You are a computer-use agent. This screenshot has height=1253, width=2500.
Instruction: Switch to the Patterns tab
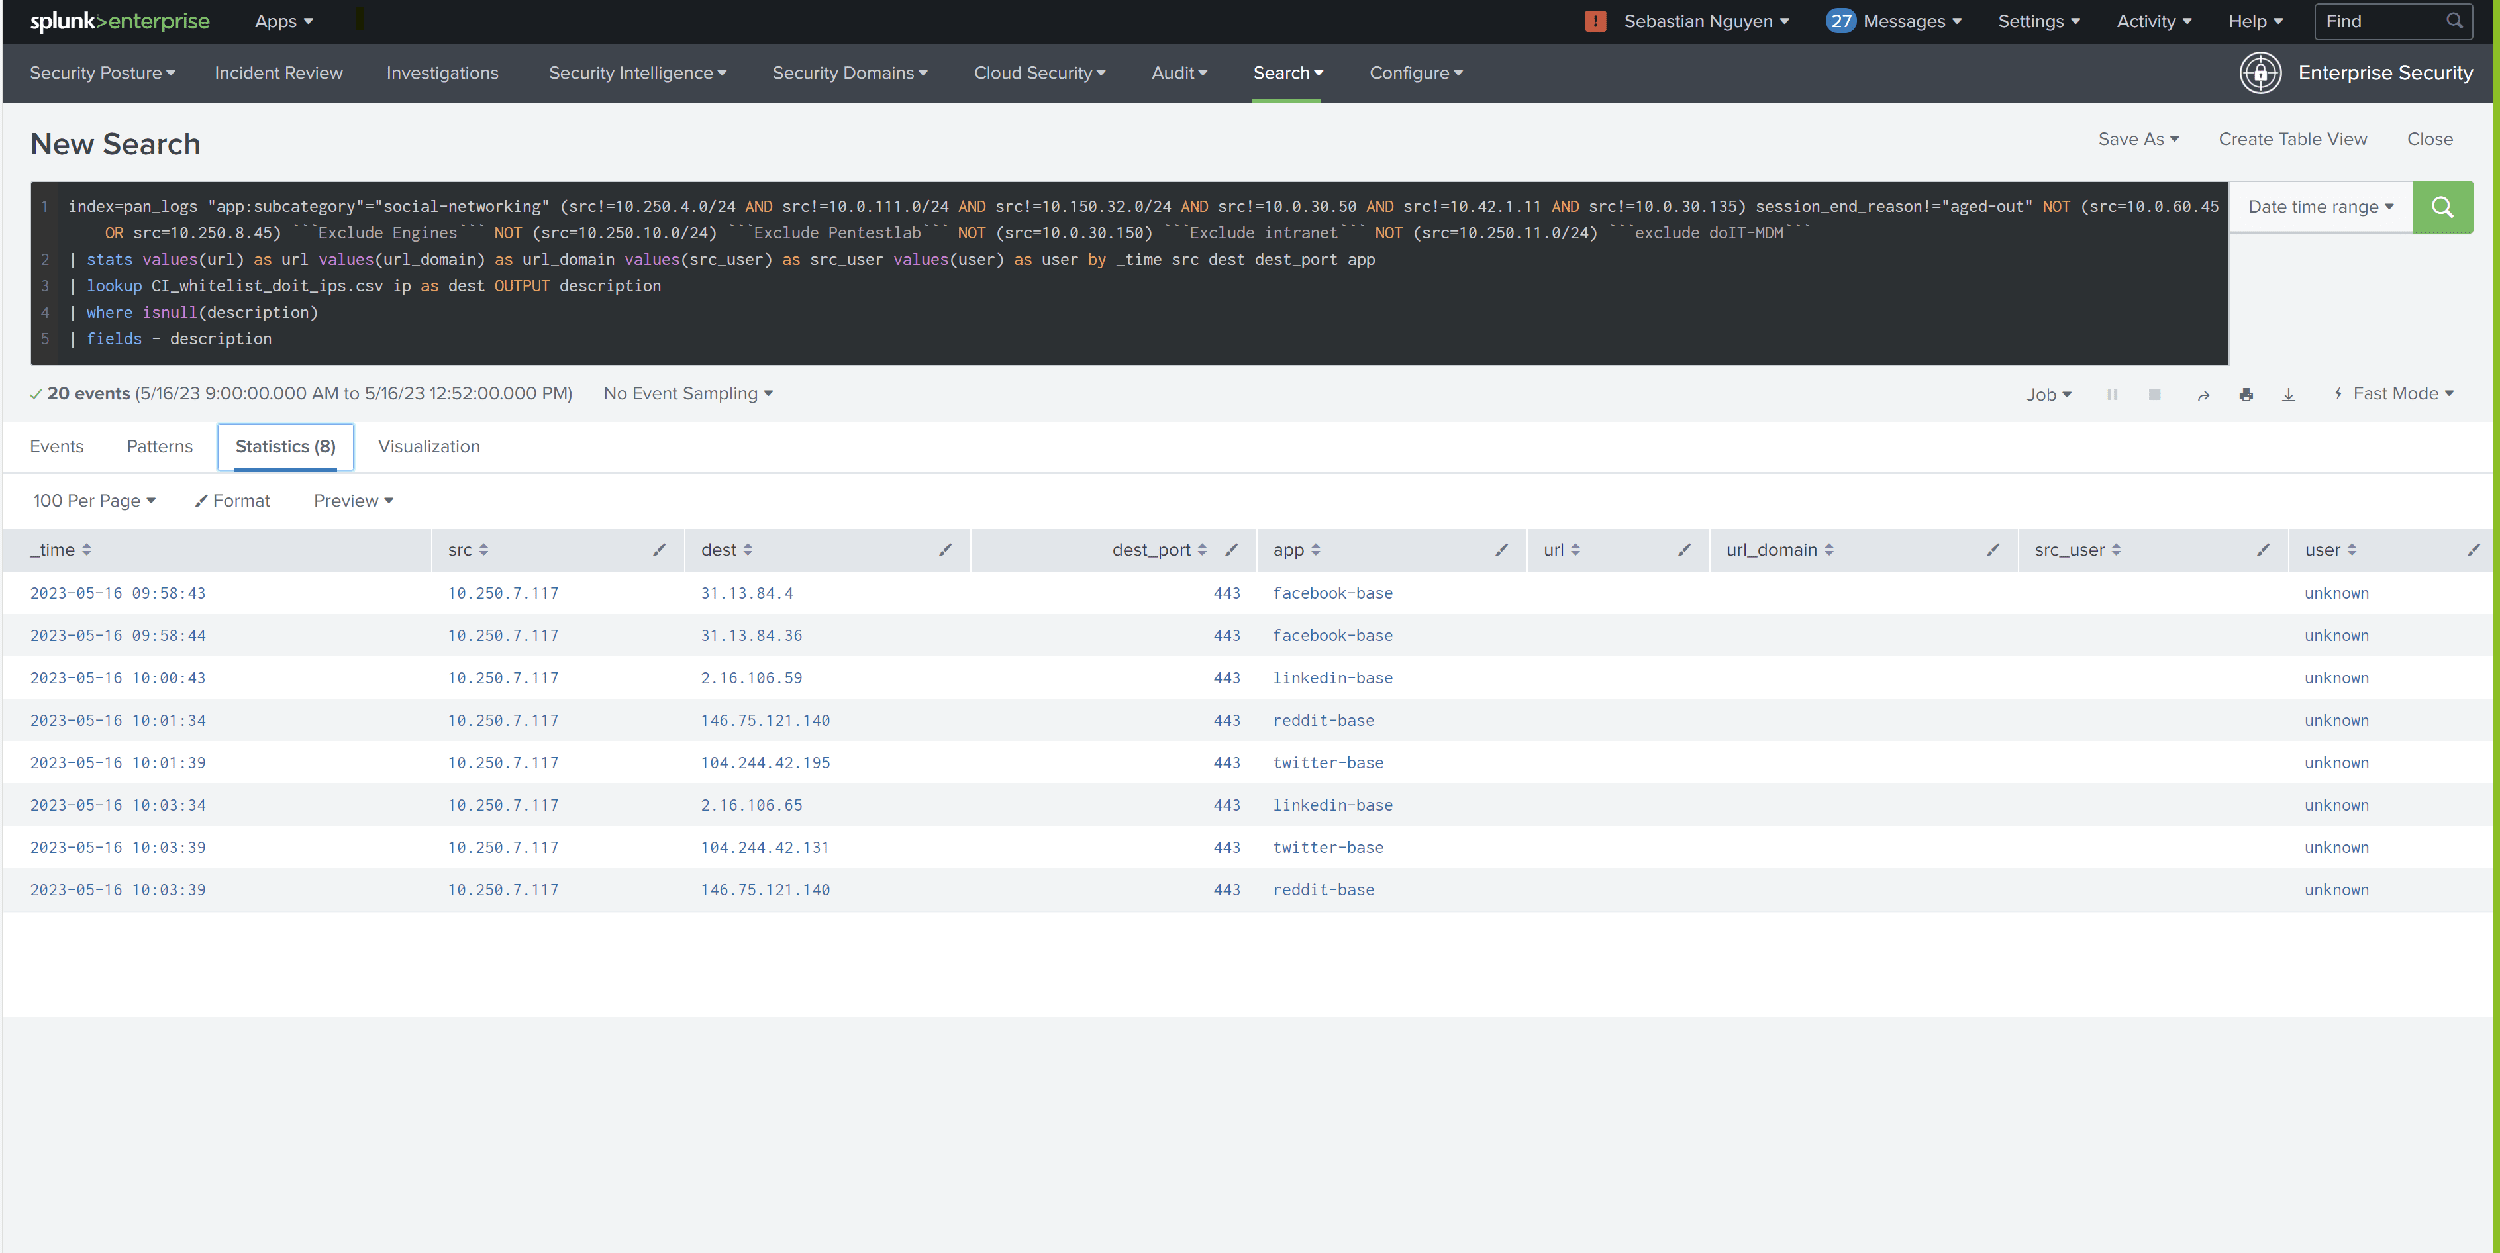click(159, 447)
